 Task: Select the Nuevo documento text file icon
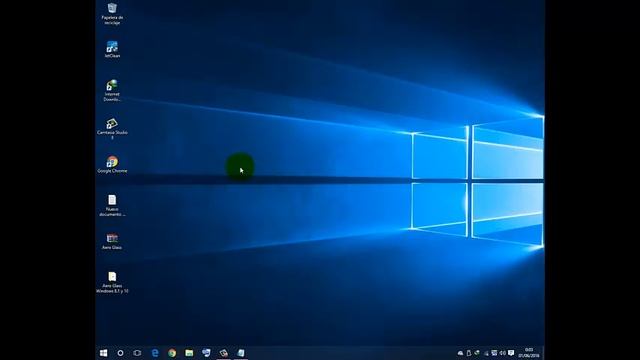coord(112,205)
